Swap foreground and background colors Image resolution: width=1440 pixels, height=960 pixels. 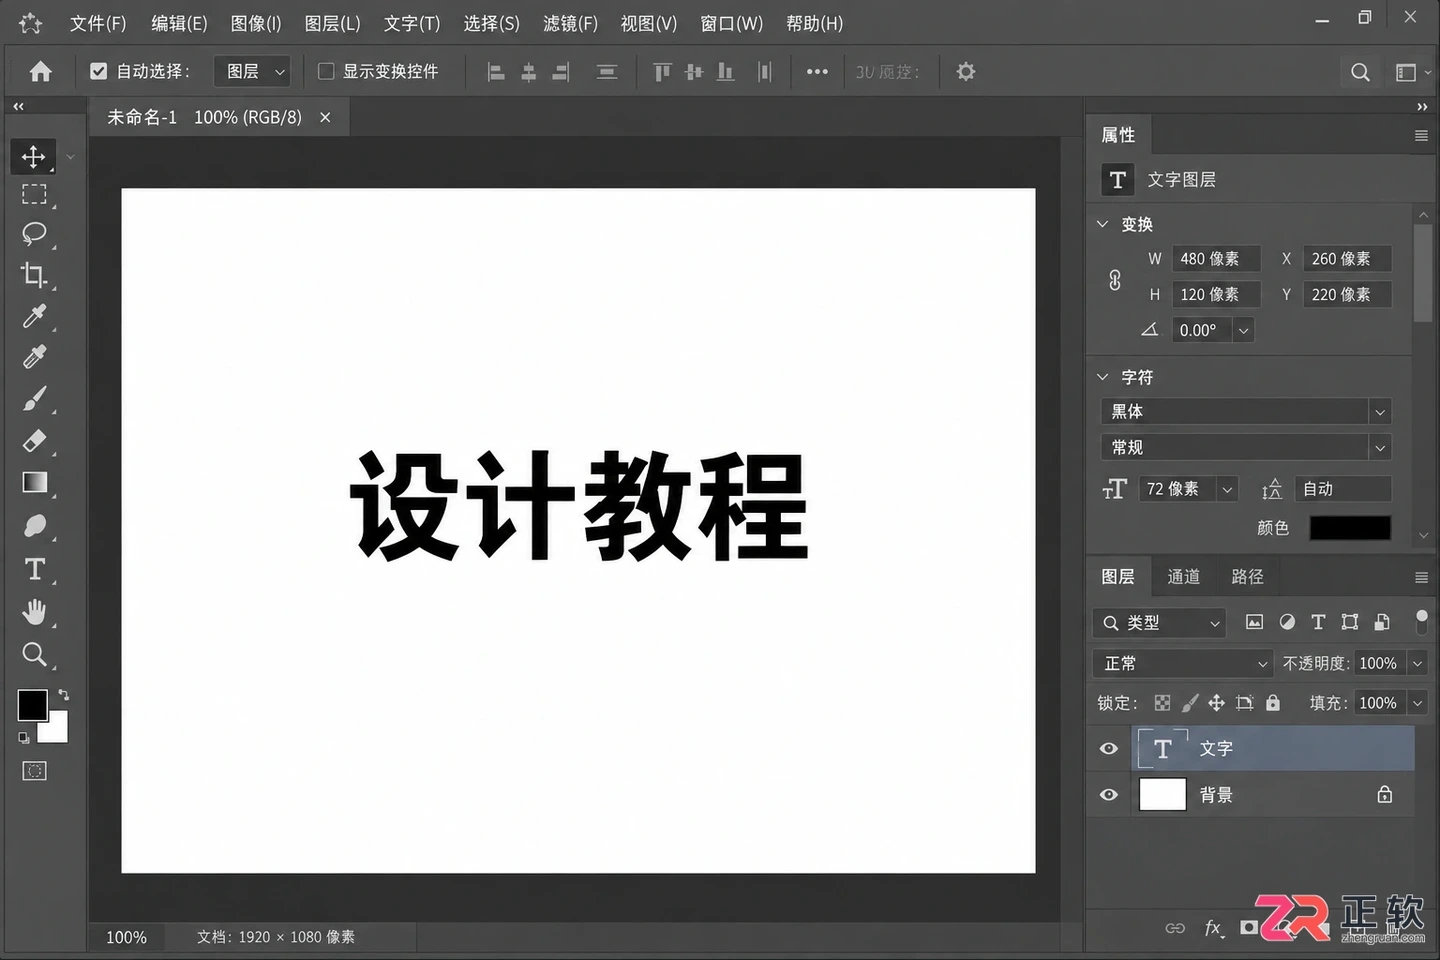coord(63,694)
